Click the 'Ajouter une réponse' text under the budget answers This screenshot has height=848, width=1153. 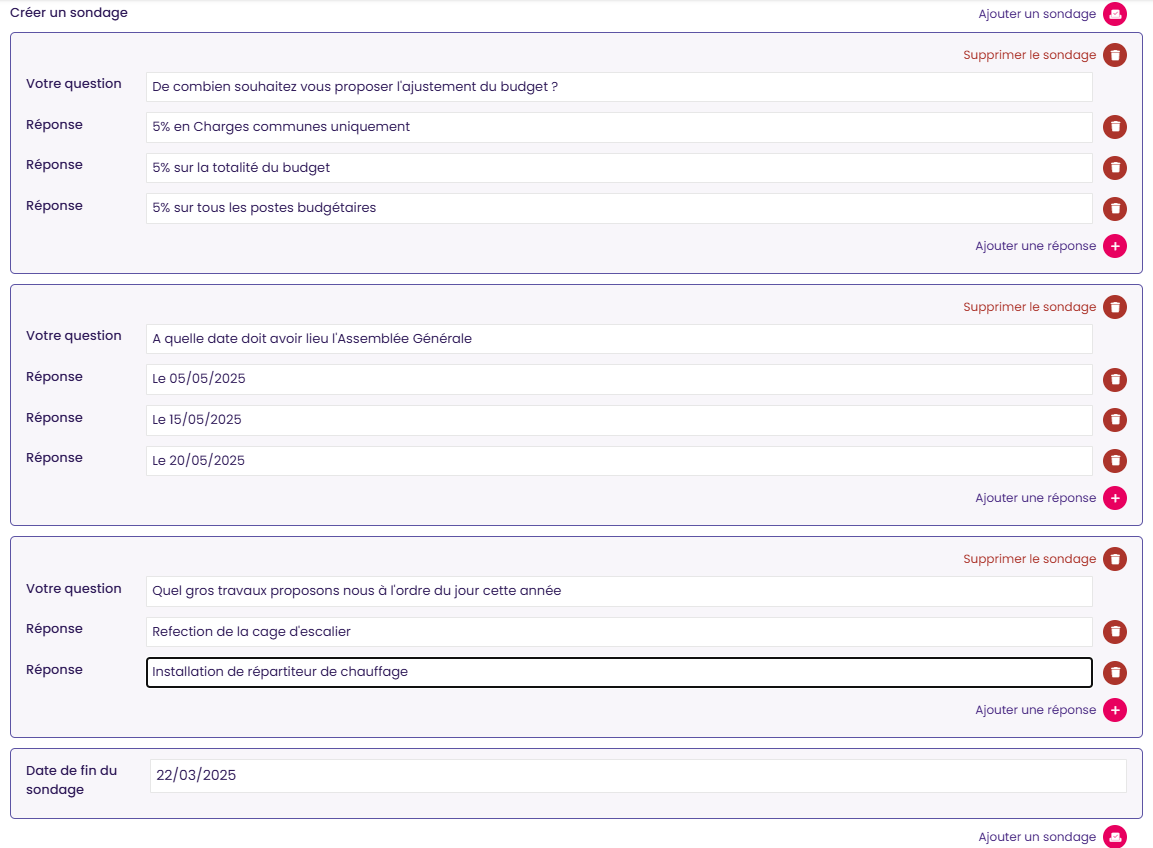pos(1035,246)
